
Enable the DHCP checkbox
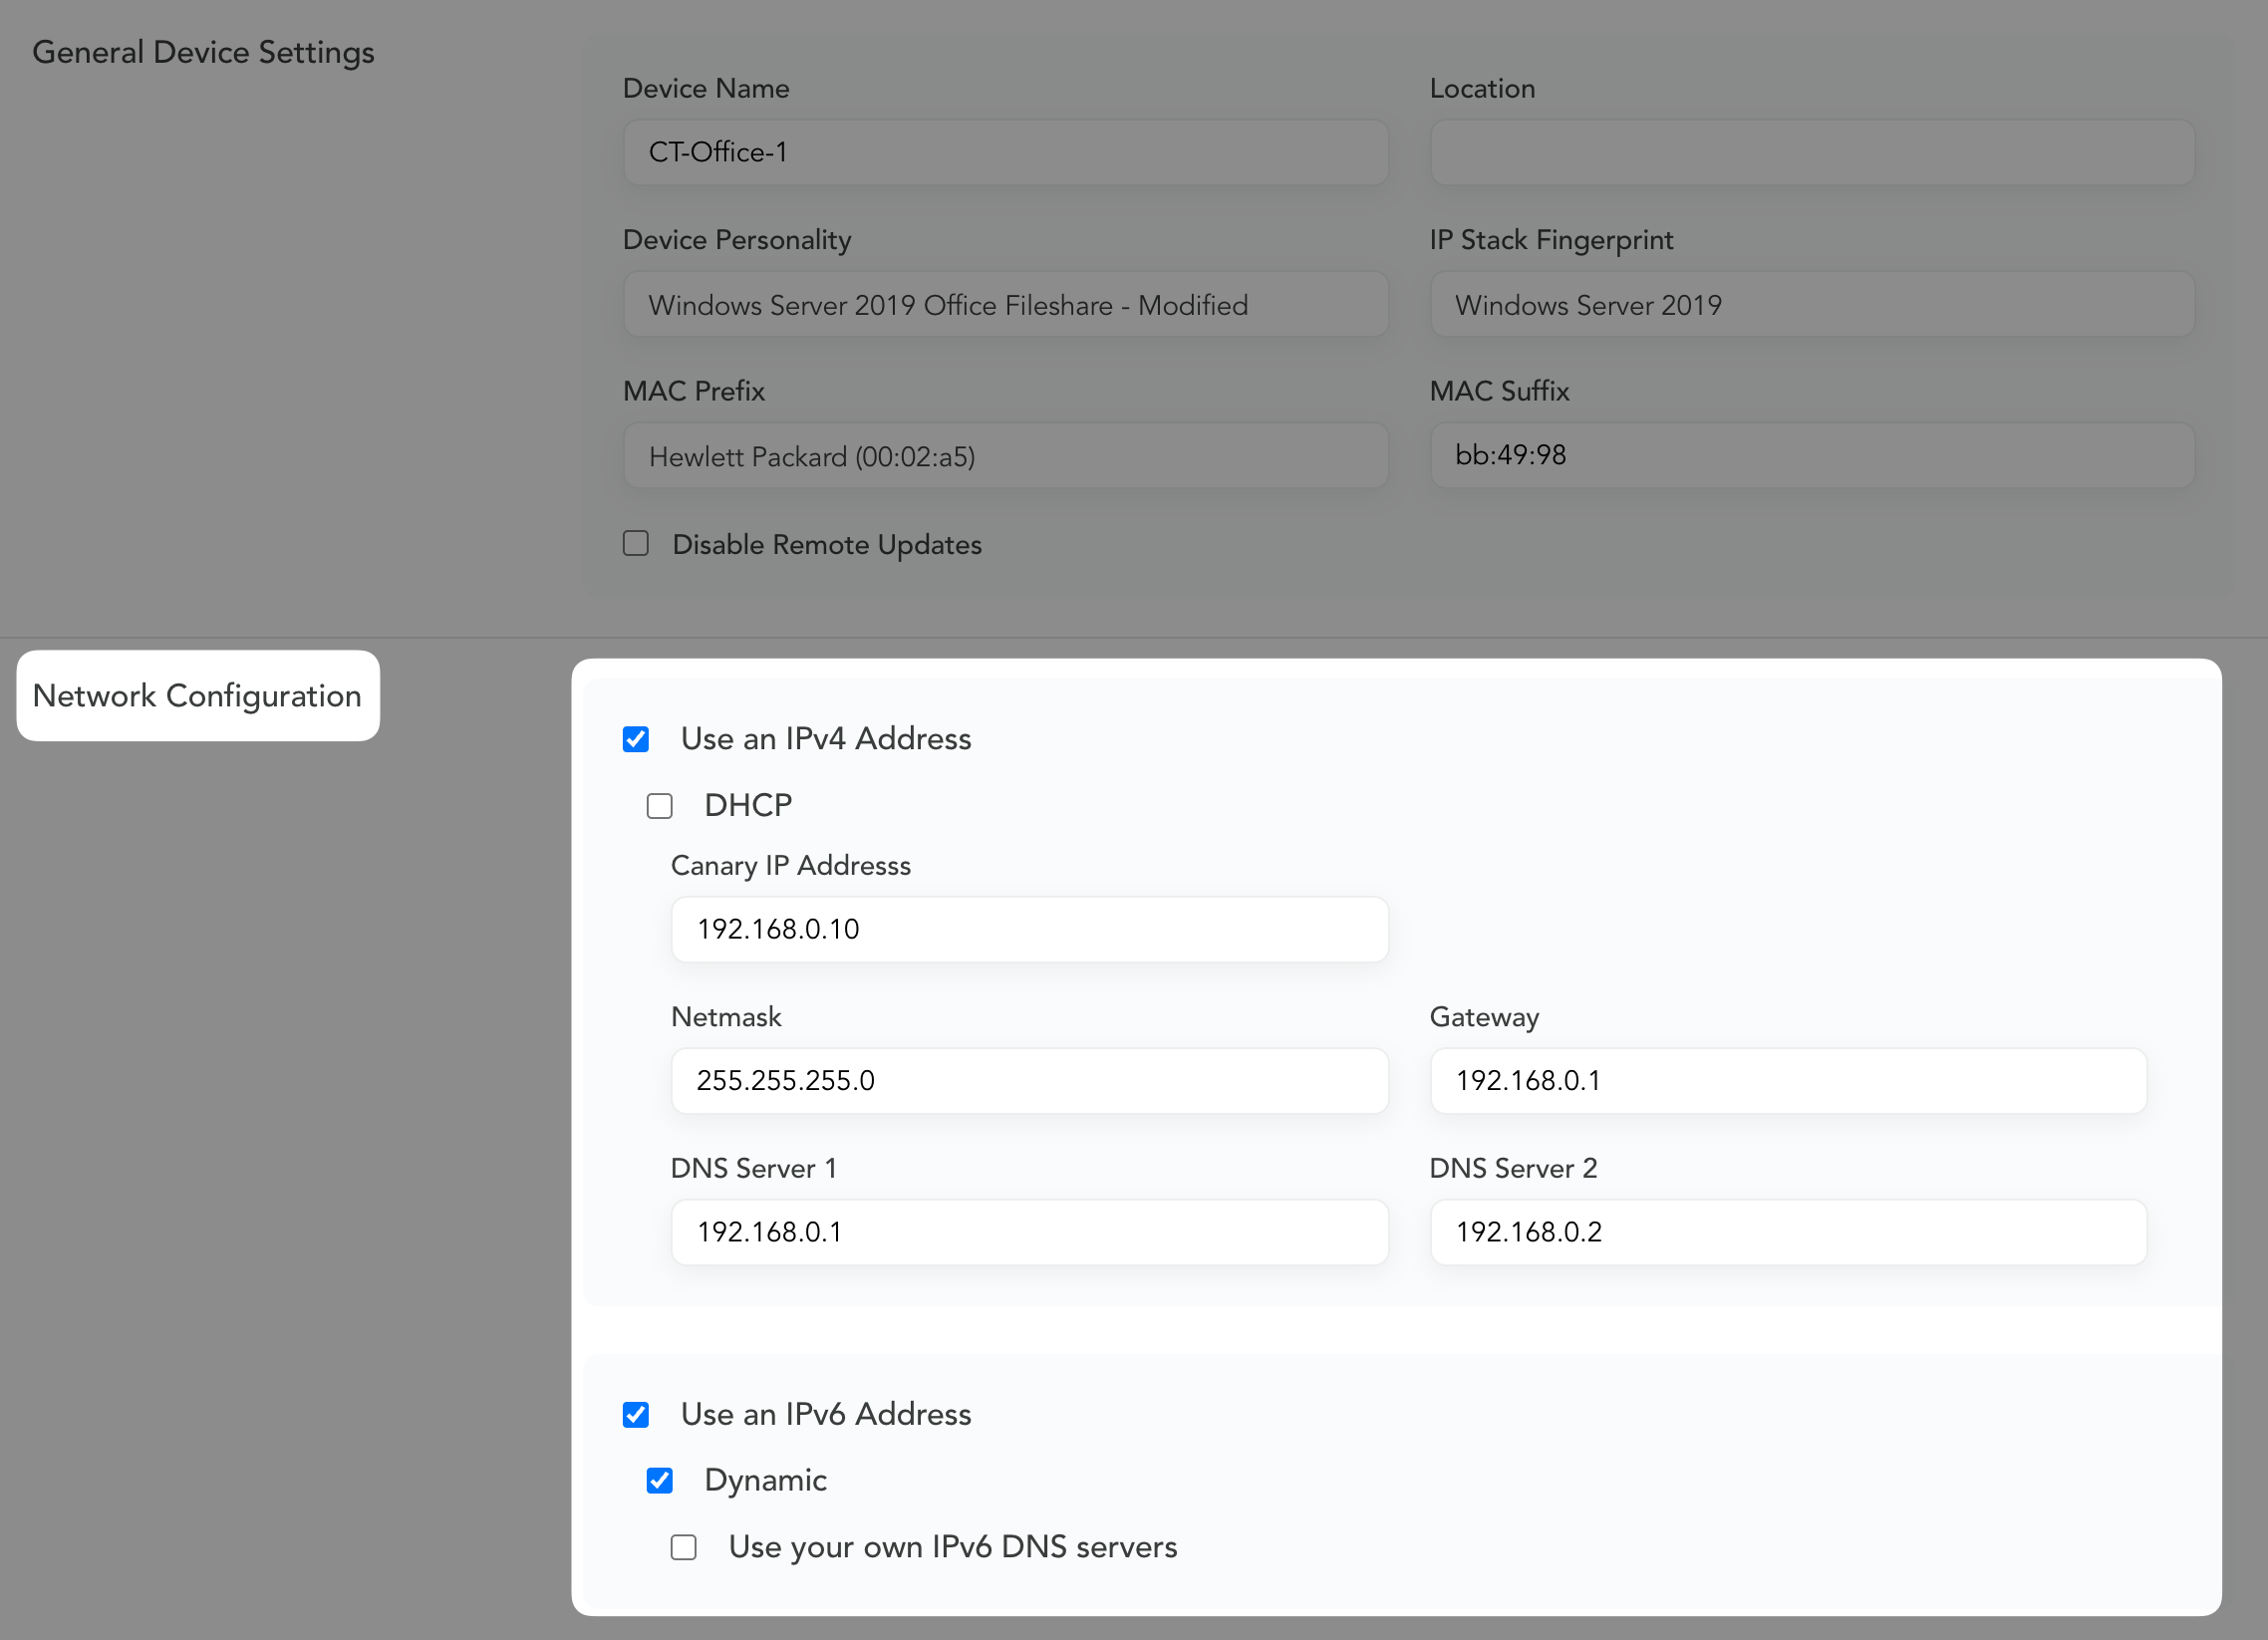(x=659, y=806)
